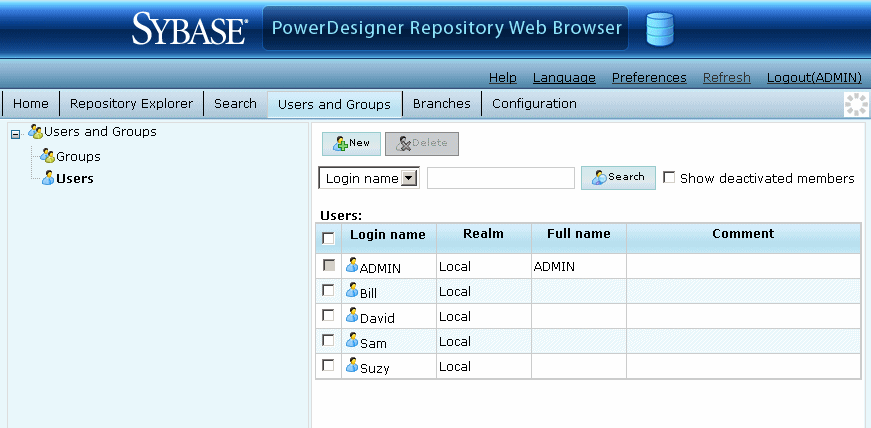Select the Users node in the tree
Screen dimensions: 871x428
74,179
